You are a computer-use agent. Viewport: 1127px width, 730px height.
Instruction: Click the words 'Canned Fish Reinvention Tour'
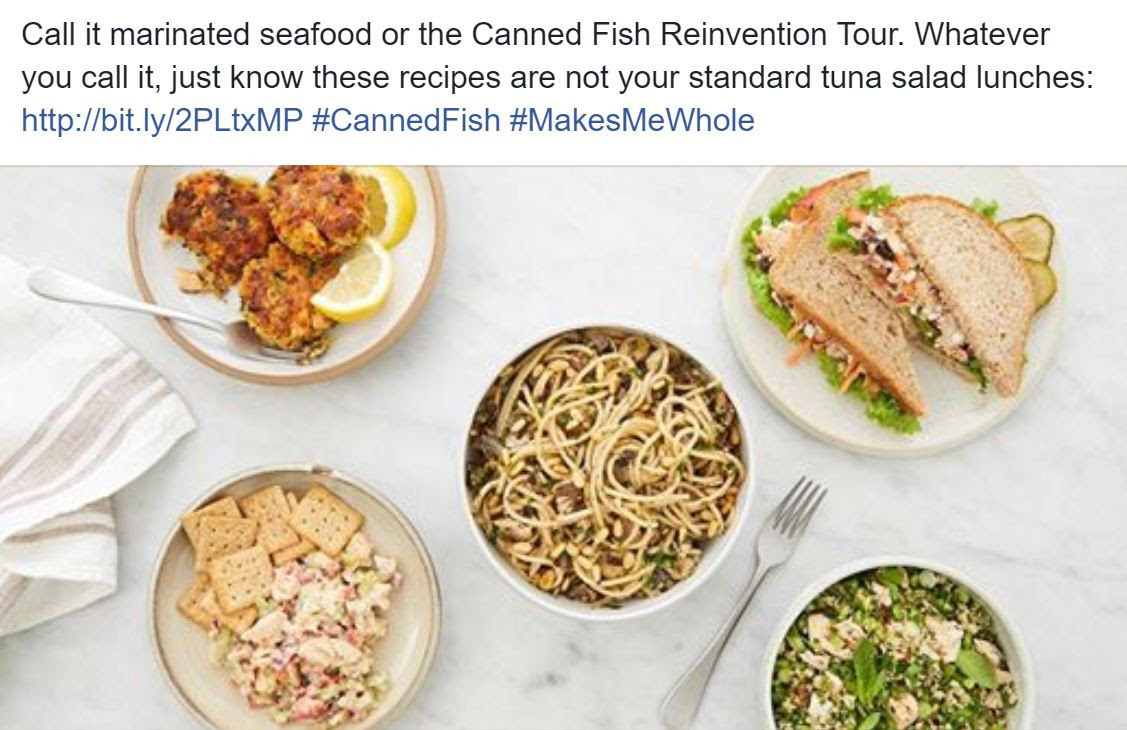[648, 34]
